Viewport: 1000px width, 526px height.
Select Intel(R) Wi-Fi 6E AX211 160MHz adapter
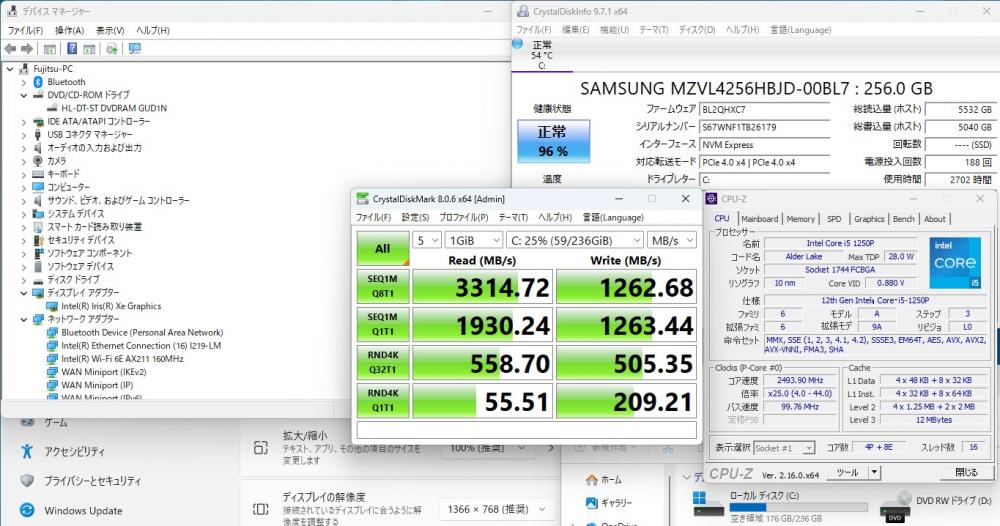coord(122,359)
